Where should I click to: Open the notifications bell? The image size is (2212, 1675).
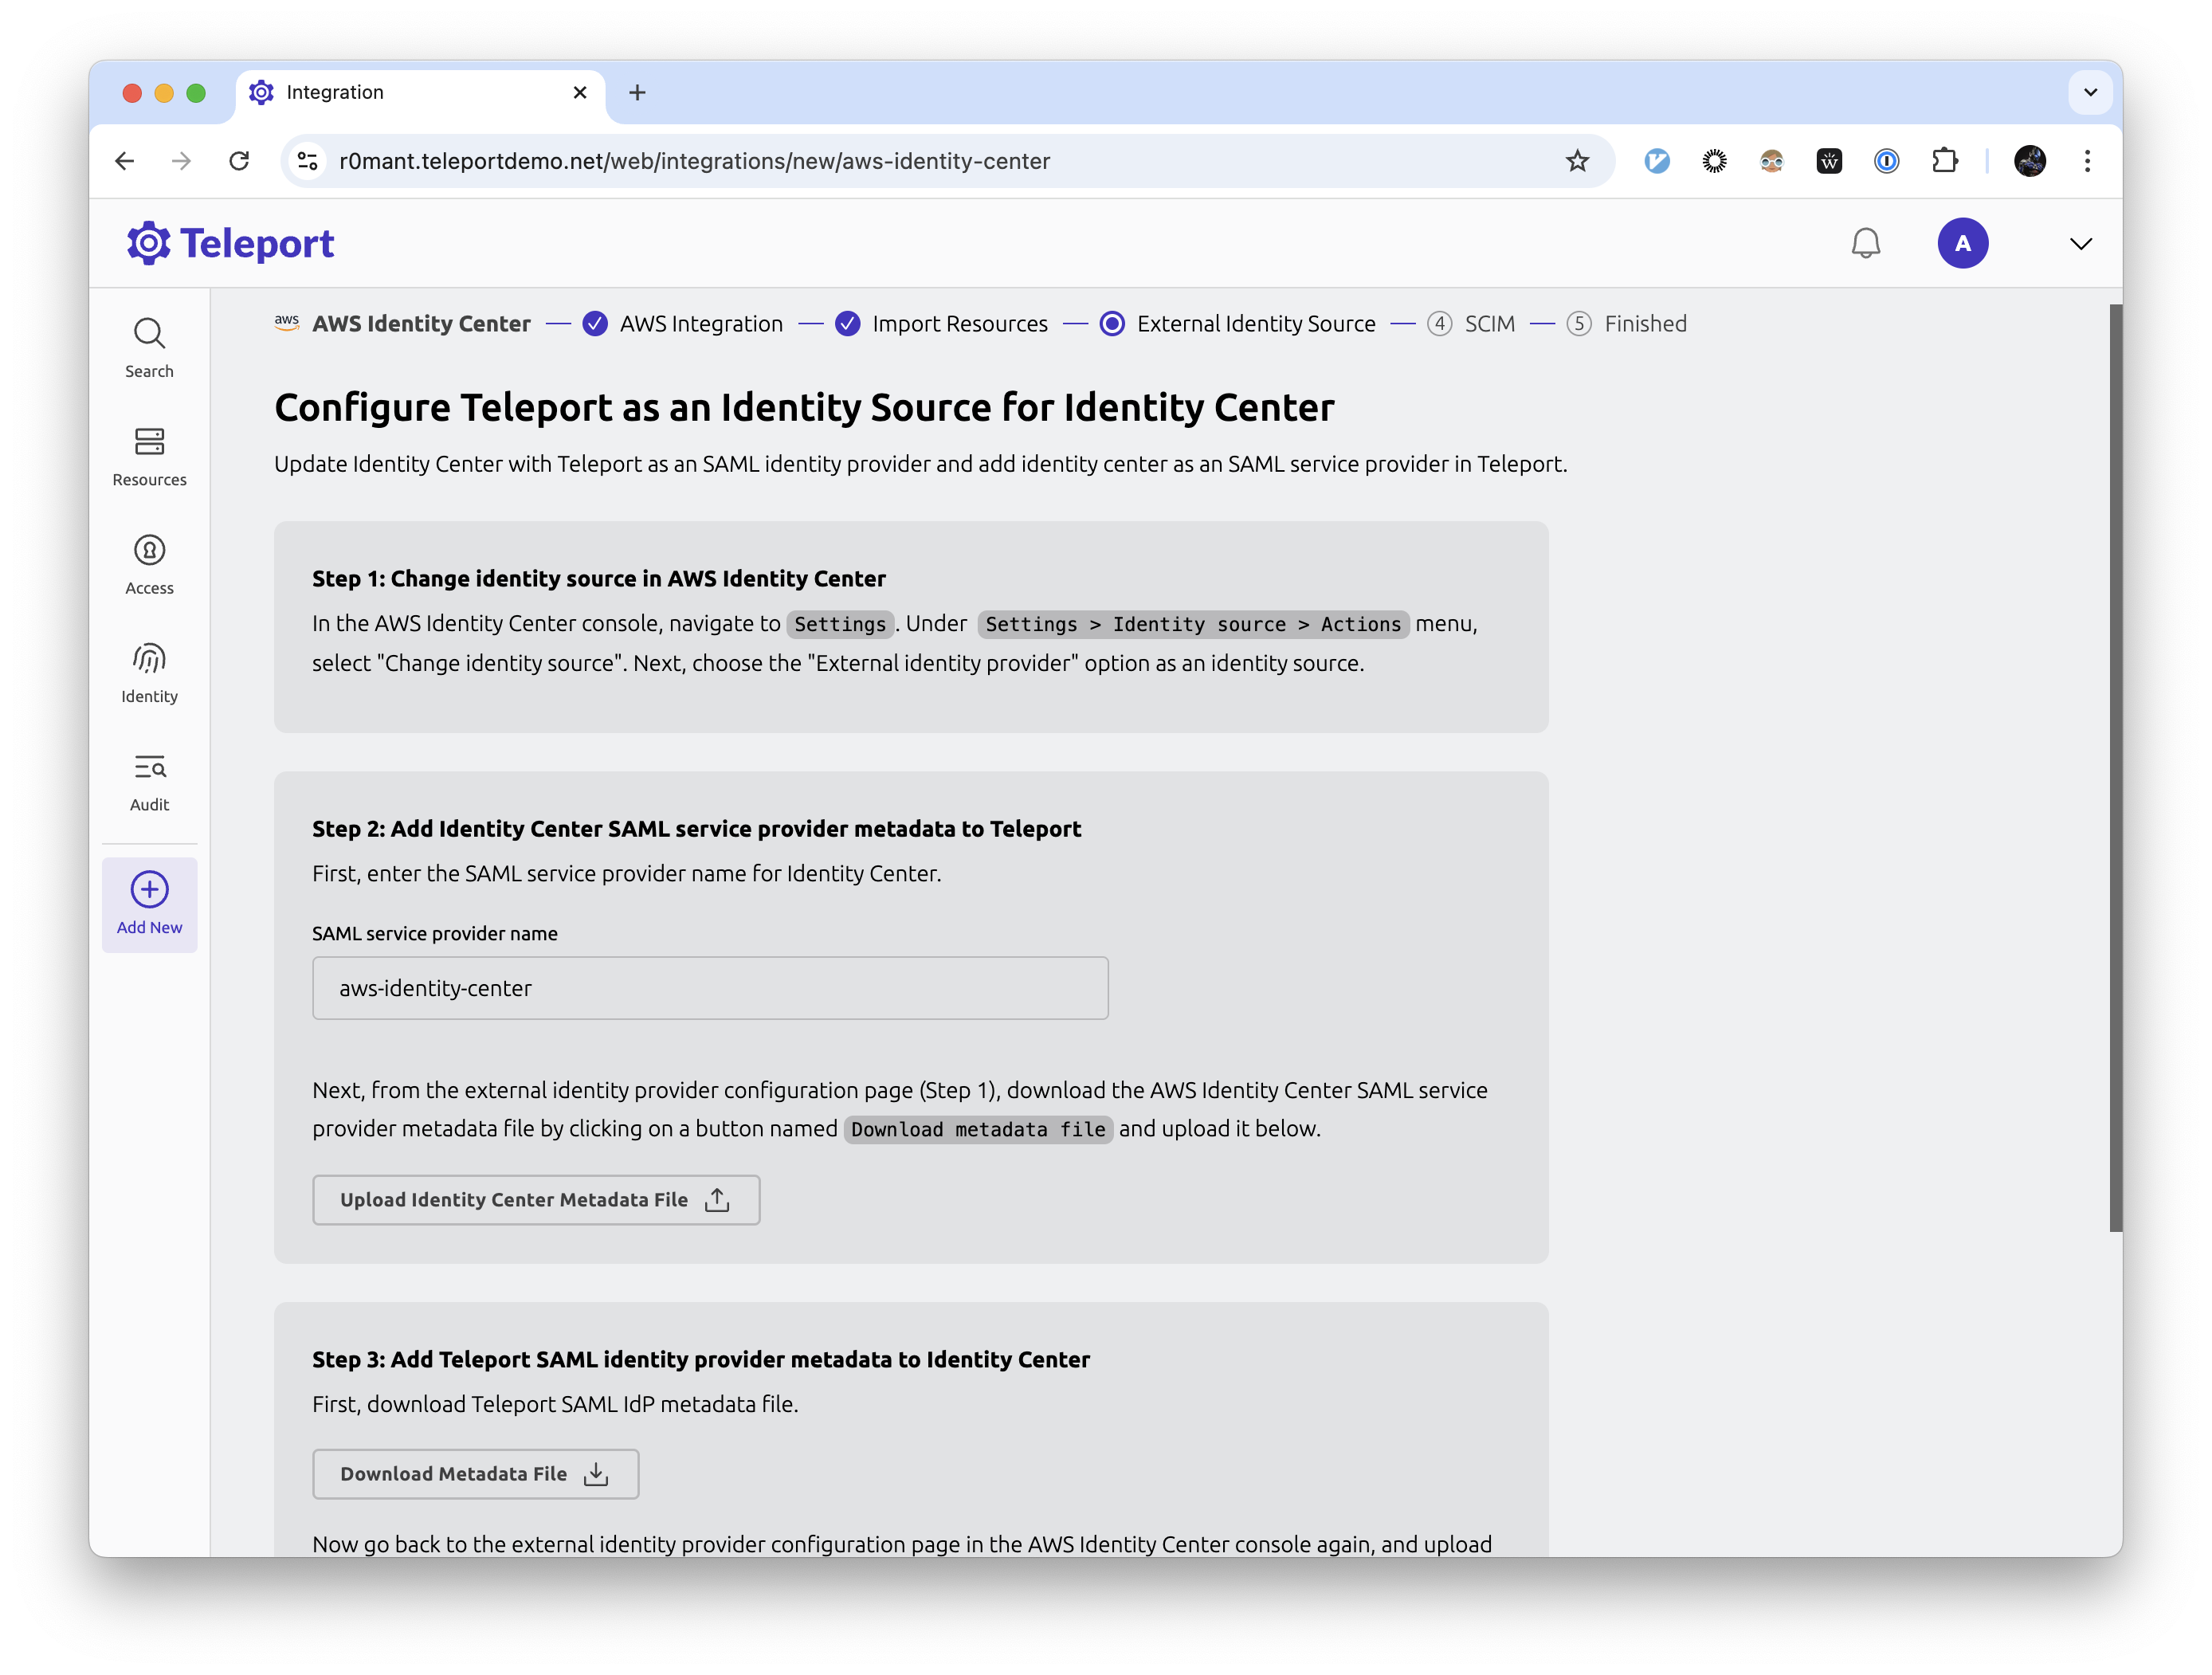[x=1865, y=242]
